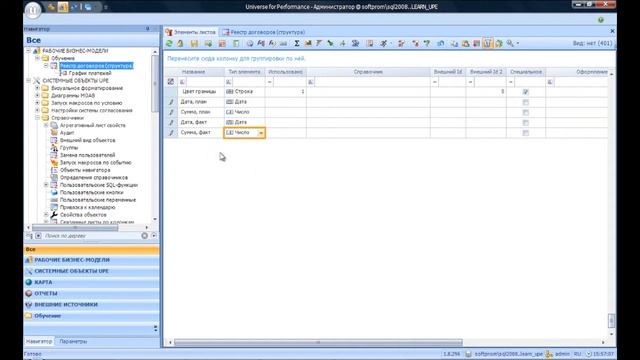This screenshot has width=640, height=360.
Task: Toggle Специальное checkbox for Дата, факт
Action: [526, 122]
